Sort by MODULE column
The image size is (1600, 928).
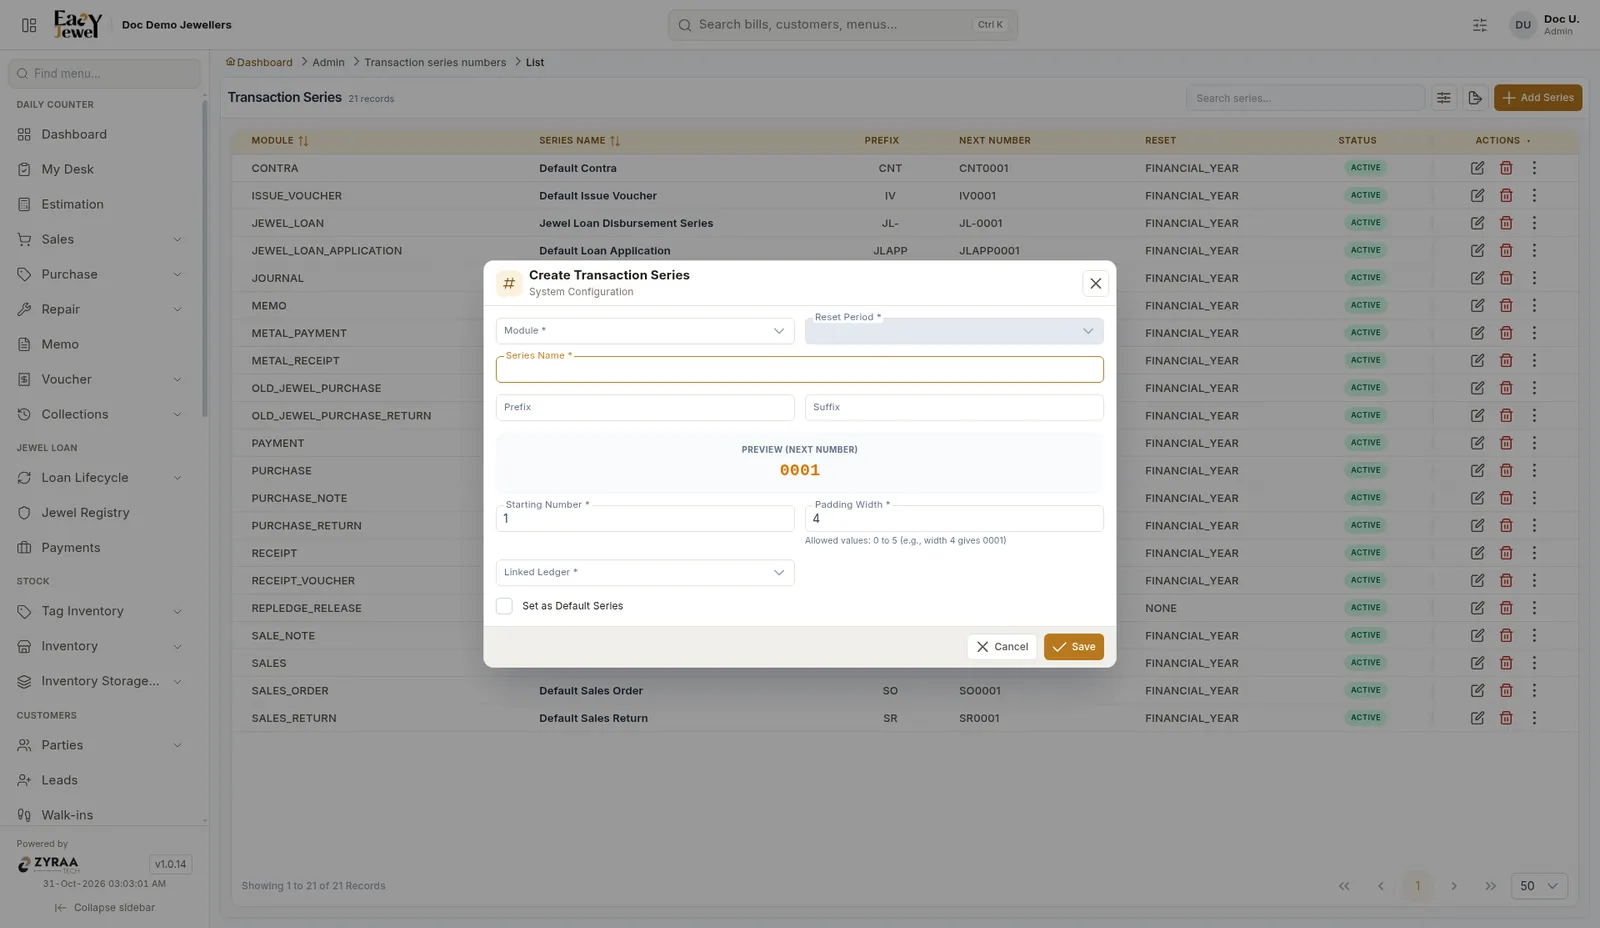click(x=280, y=141)
